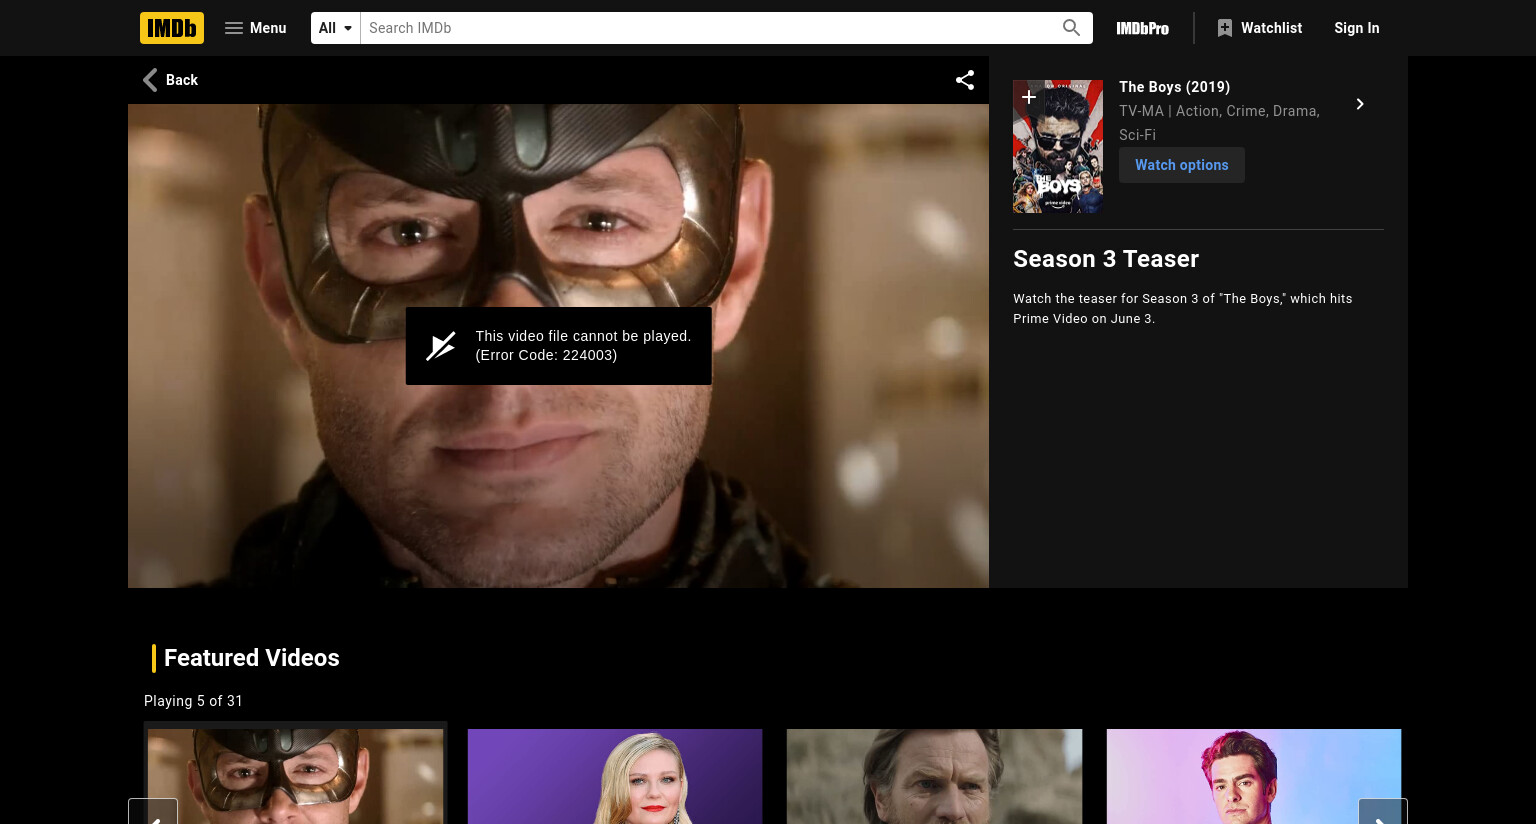The width and height of the screenshot is (1536, 824).
Task: Click the magnifying glass search icon
Action: click(1072, 28)
